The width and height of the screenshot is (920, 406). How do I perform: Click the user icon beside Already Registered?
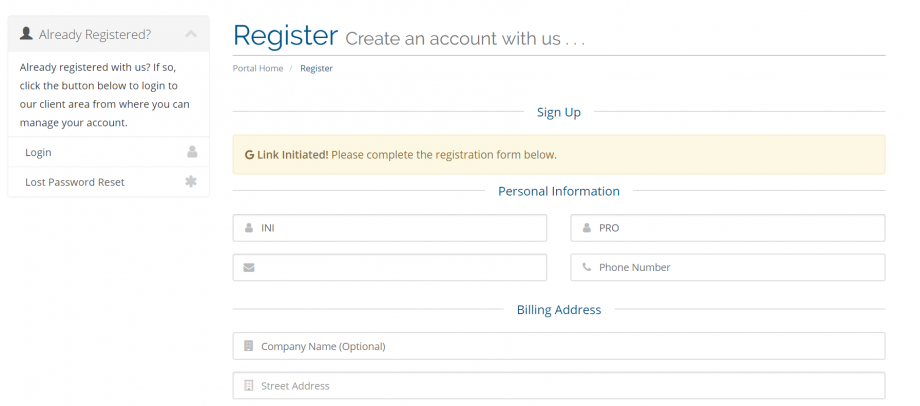pyautogui.click(x=26, y=34)
